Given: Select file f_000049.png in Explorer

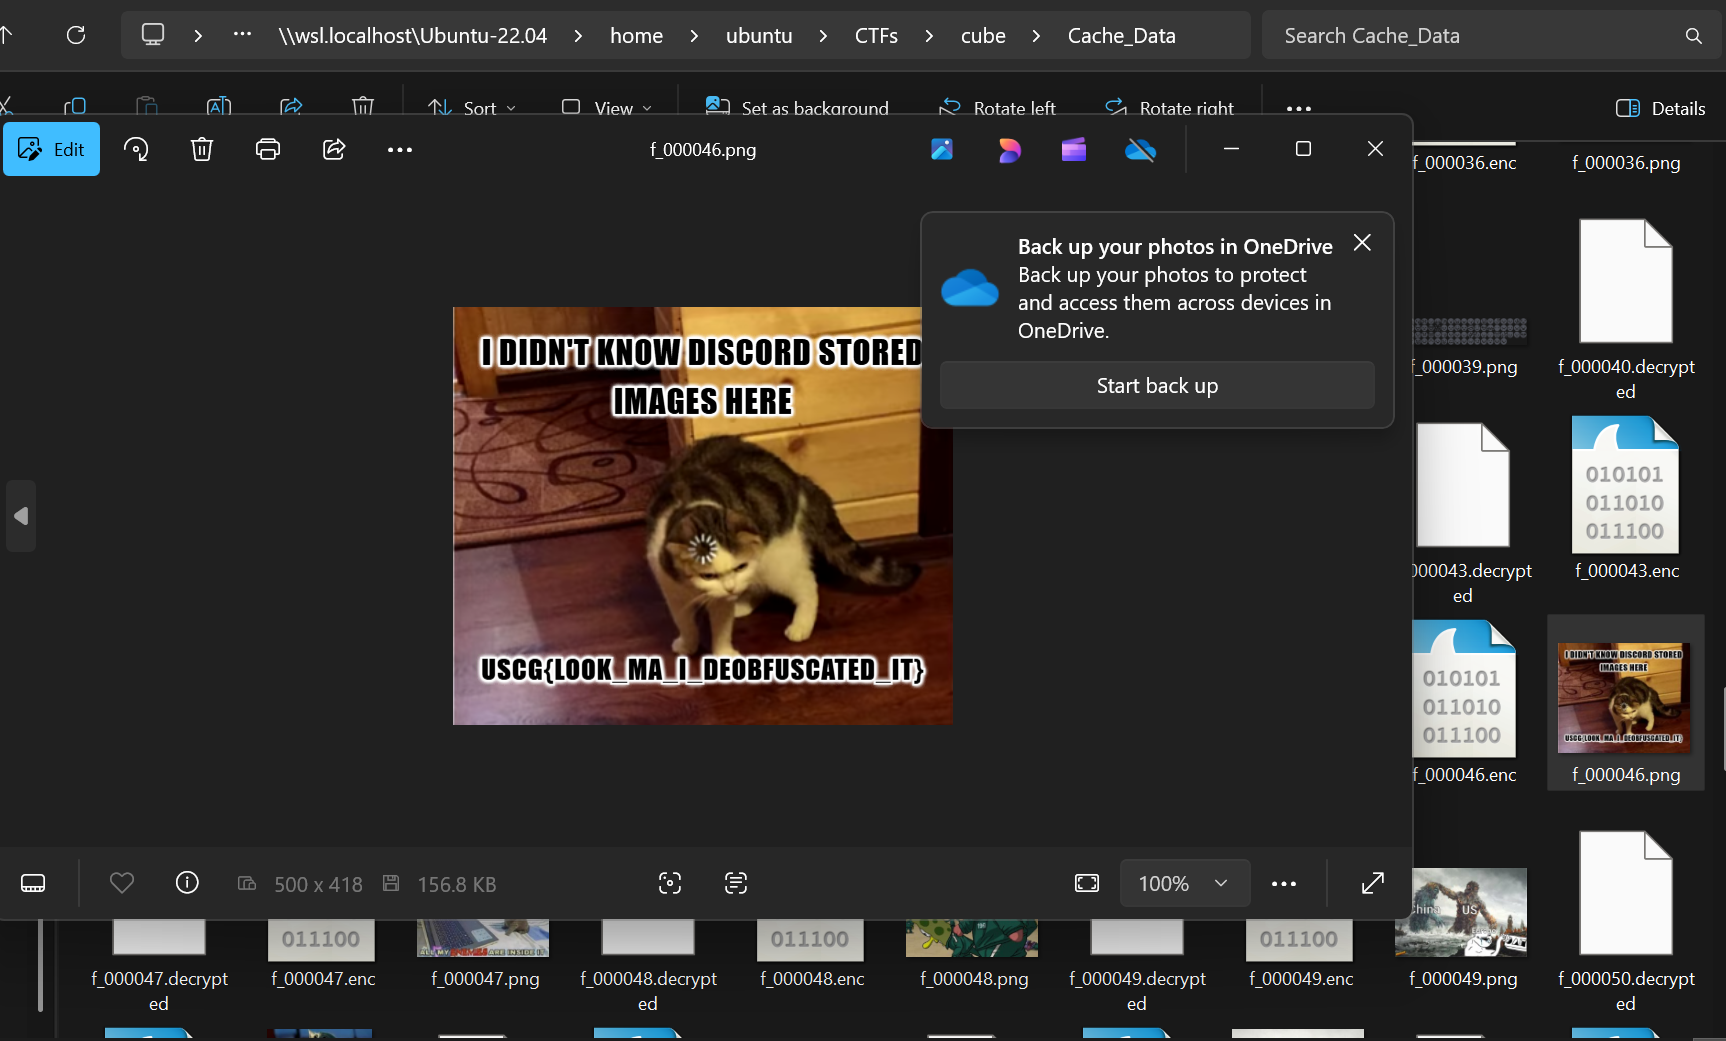Looking at the screenshot, I should [x=1463, y=928].
